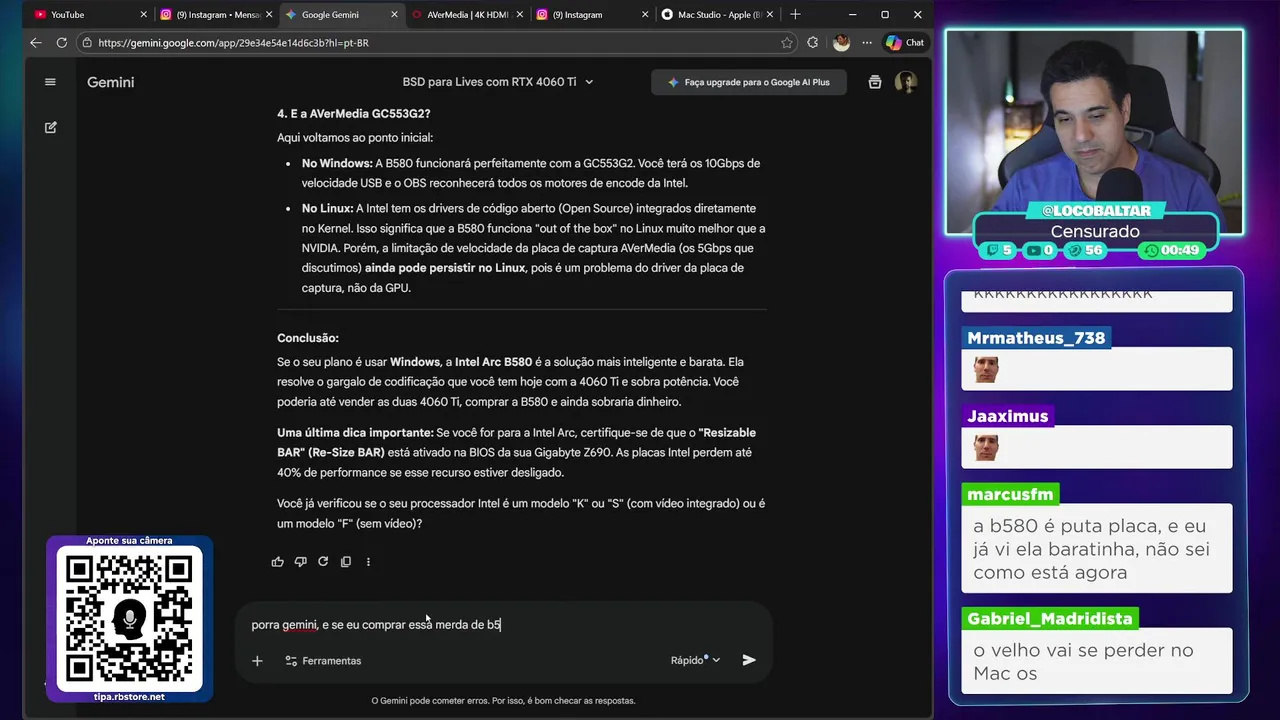Close the Mac Studio tab
The image size is (1280, 720).
(x=771, y=15)
